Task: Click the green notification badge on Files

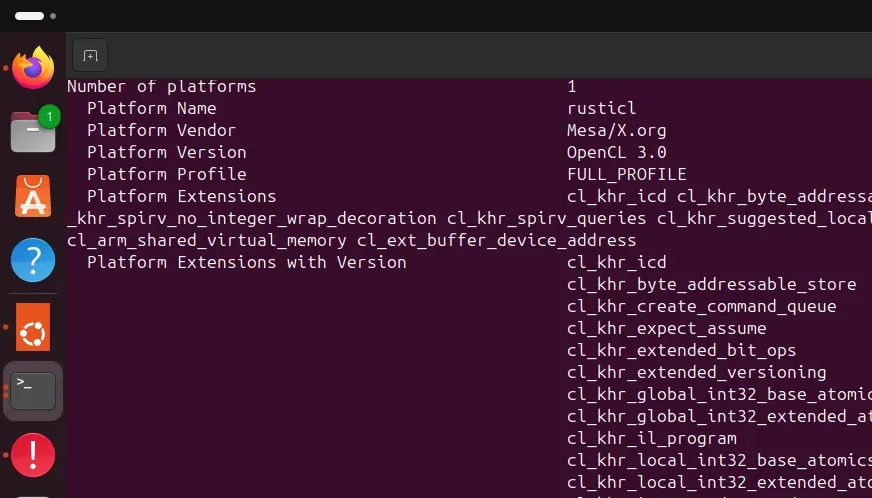Action: pos(49,116)
